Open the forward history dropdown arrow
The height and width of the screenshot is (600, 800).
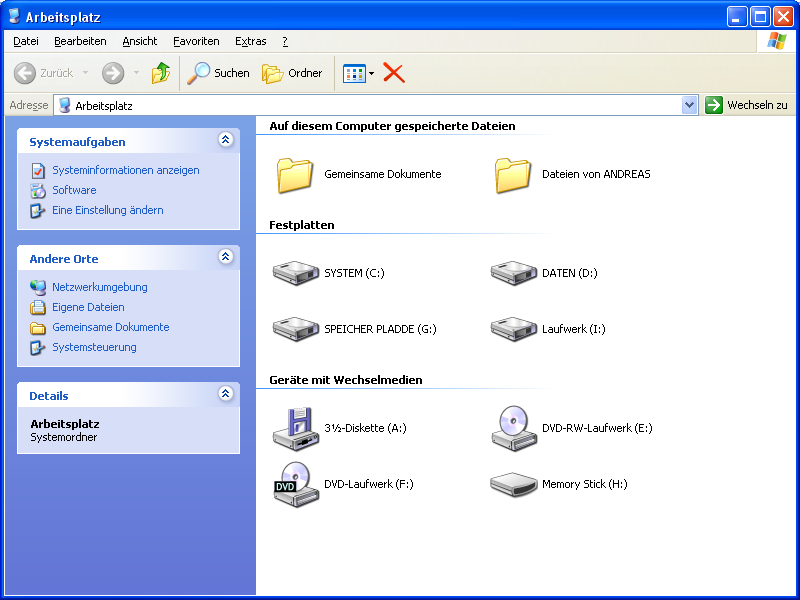pyautogui.click(x=136, y=73)
